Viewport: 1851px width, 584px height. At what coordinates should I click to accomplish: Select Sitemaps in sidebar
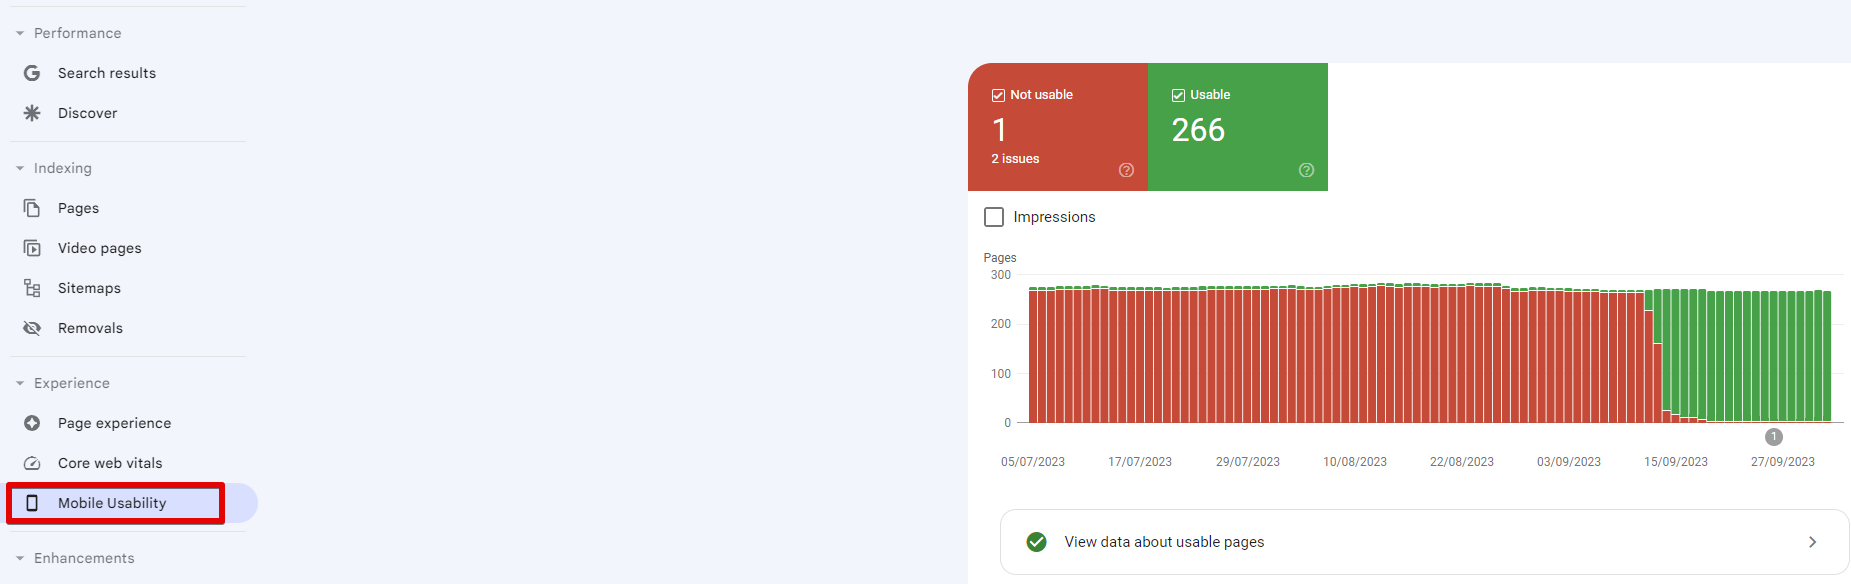click(89, 288)
